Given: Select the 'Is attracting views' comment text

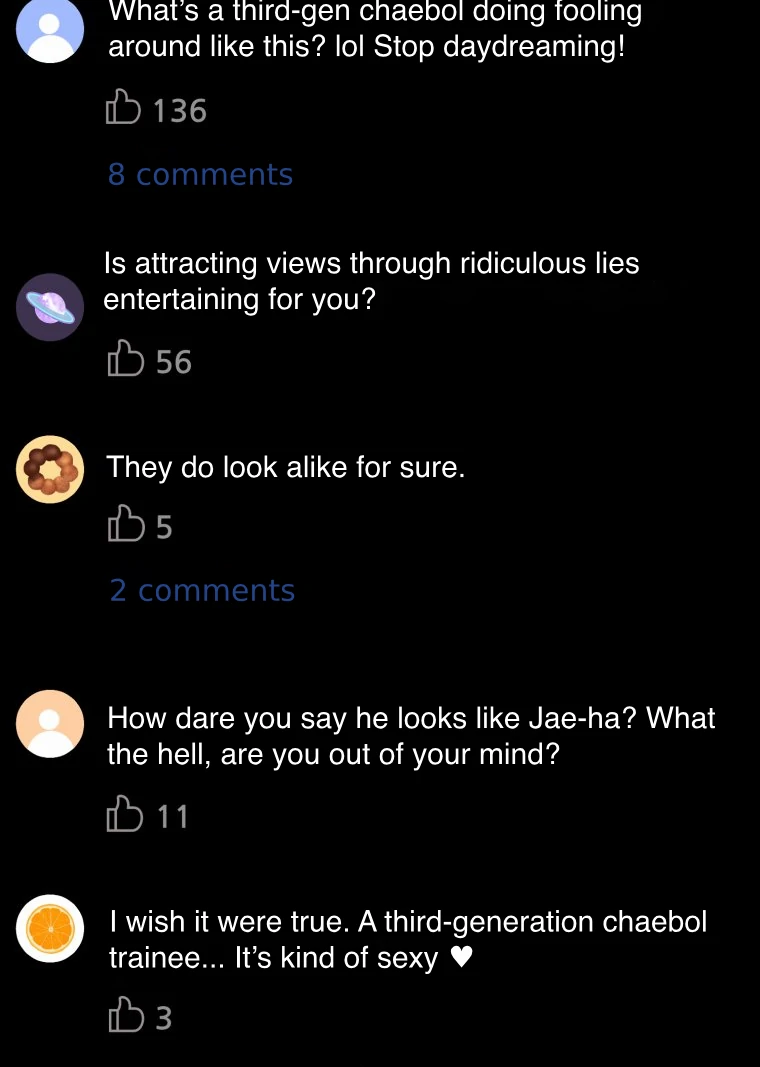Looking at the screenshot, I should (371, 281).
